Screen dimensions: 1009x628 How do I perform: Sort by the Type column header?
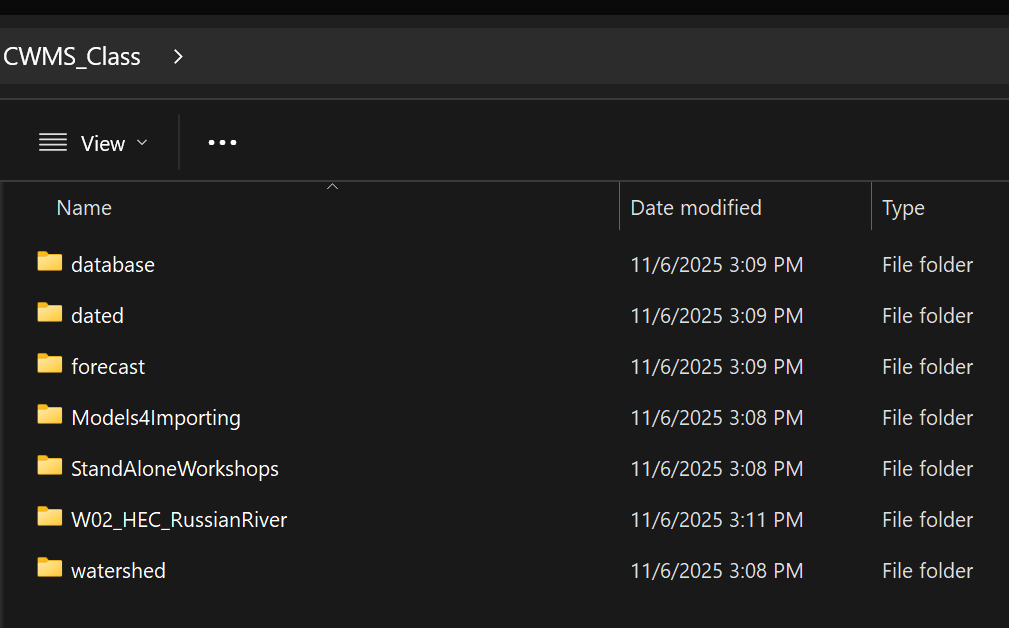pyautogui.click(x=903, y=208)
